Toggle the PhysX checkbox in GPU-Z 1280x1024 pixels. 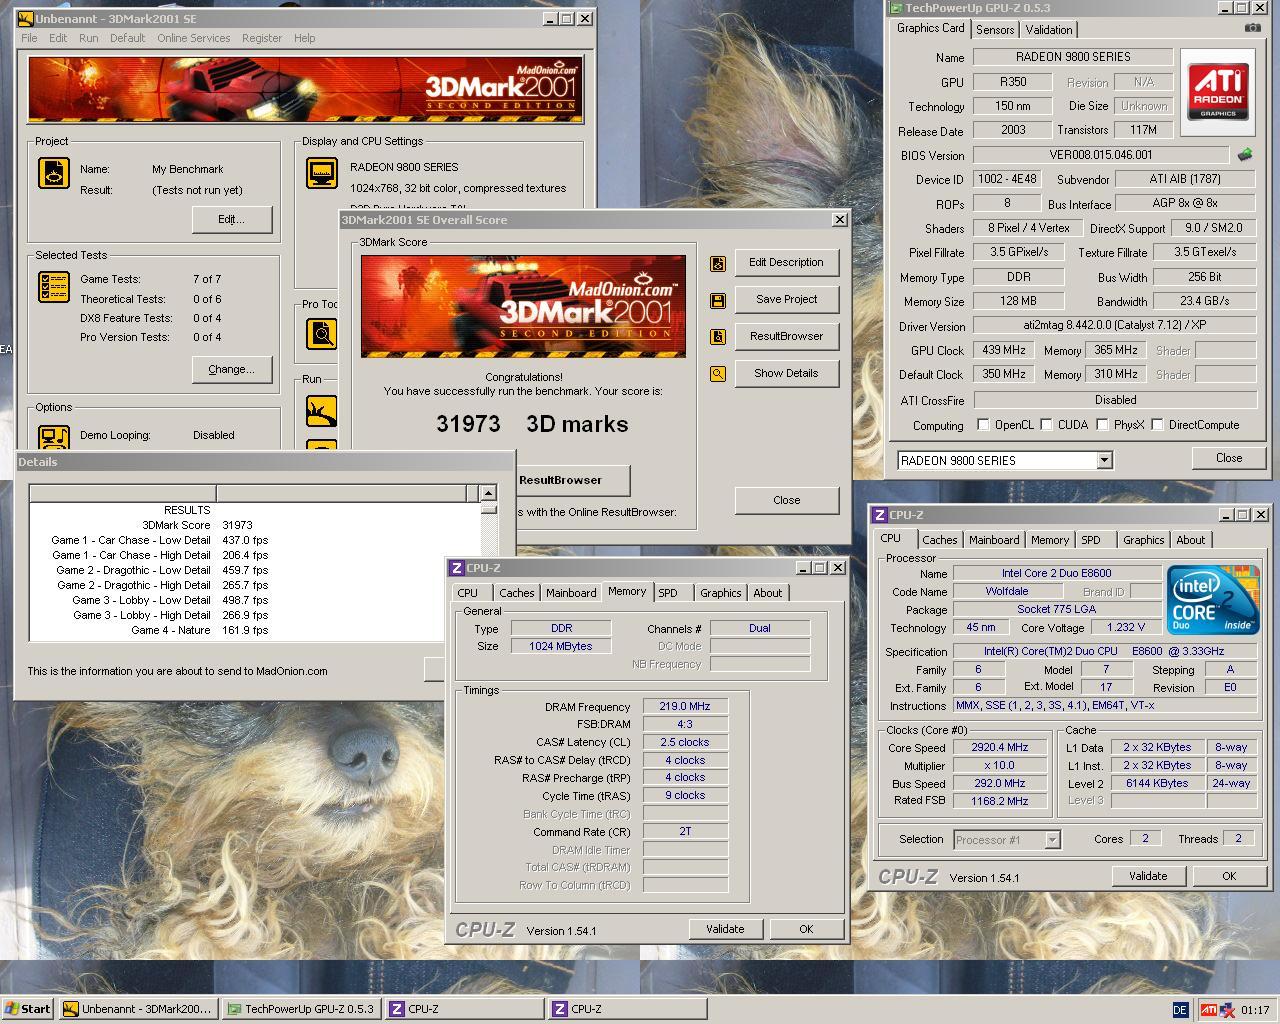(1102, 424)
